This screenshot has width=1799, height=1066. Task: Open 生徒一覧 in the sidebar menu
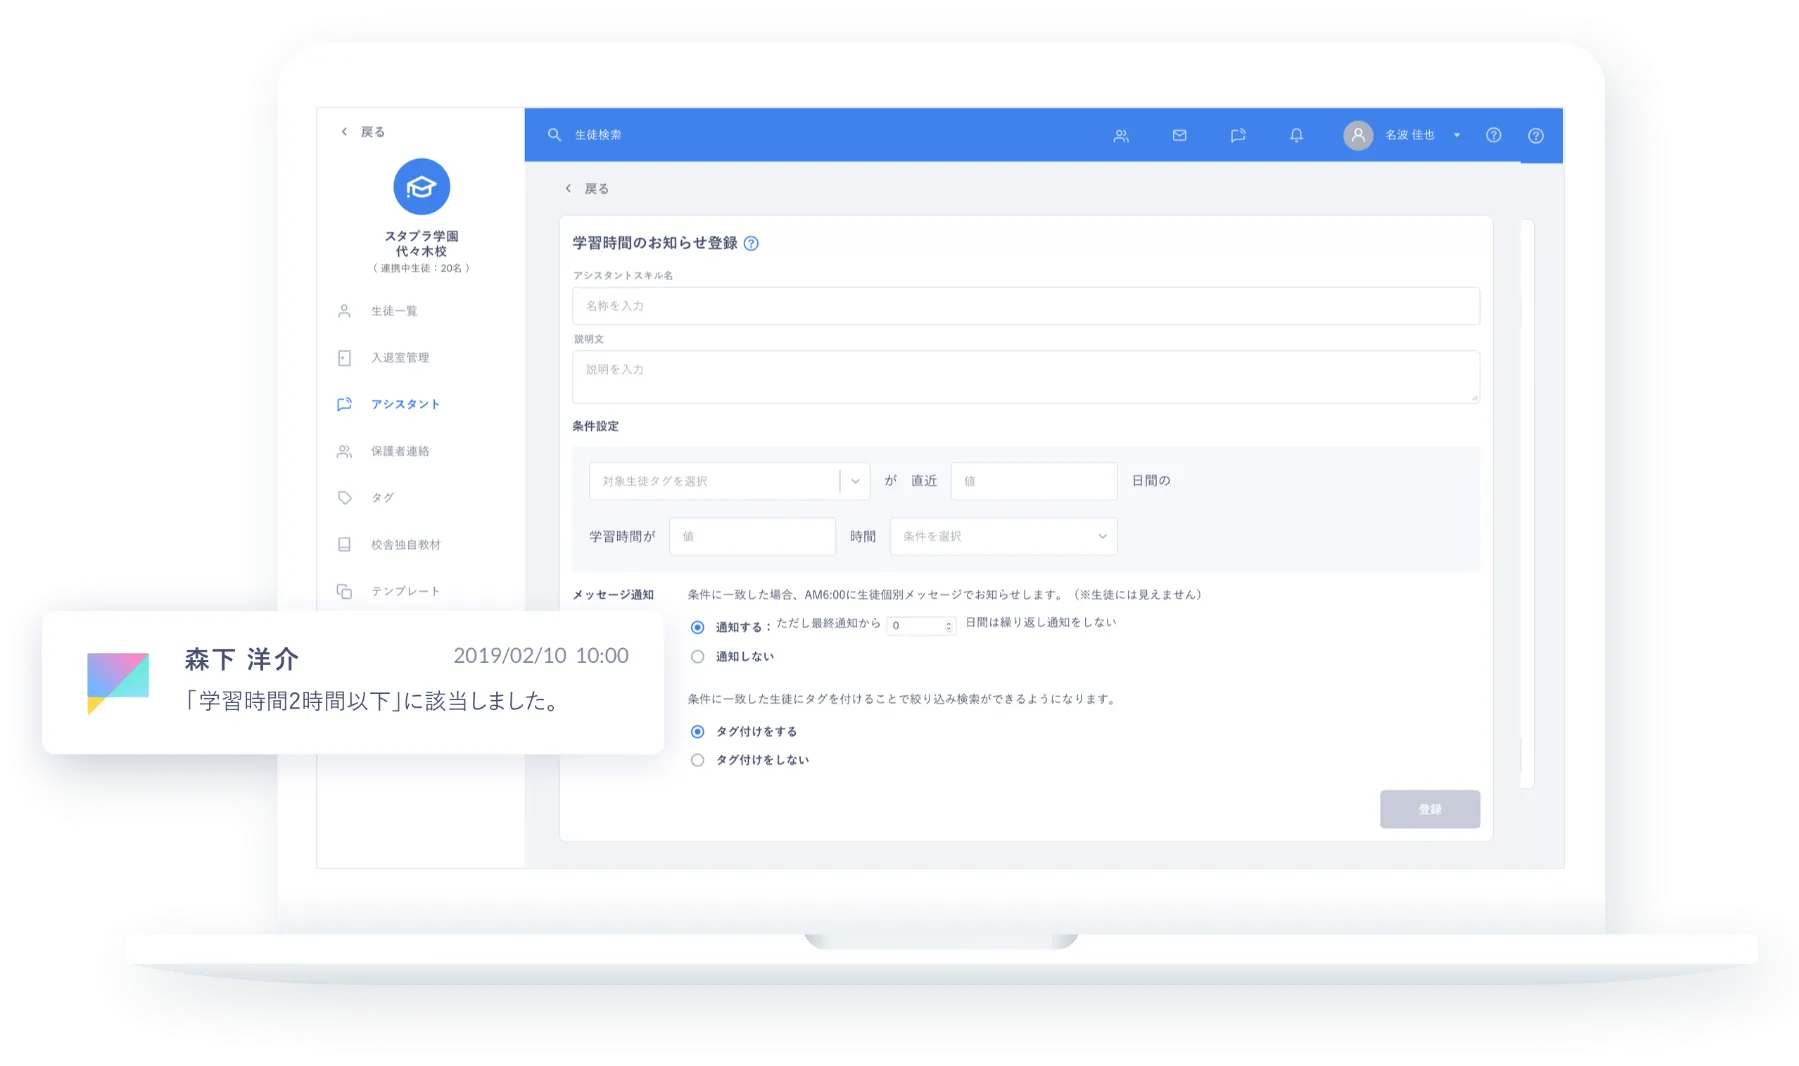coord(394,311)
